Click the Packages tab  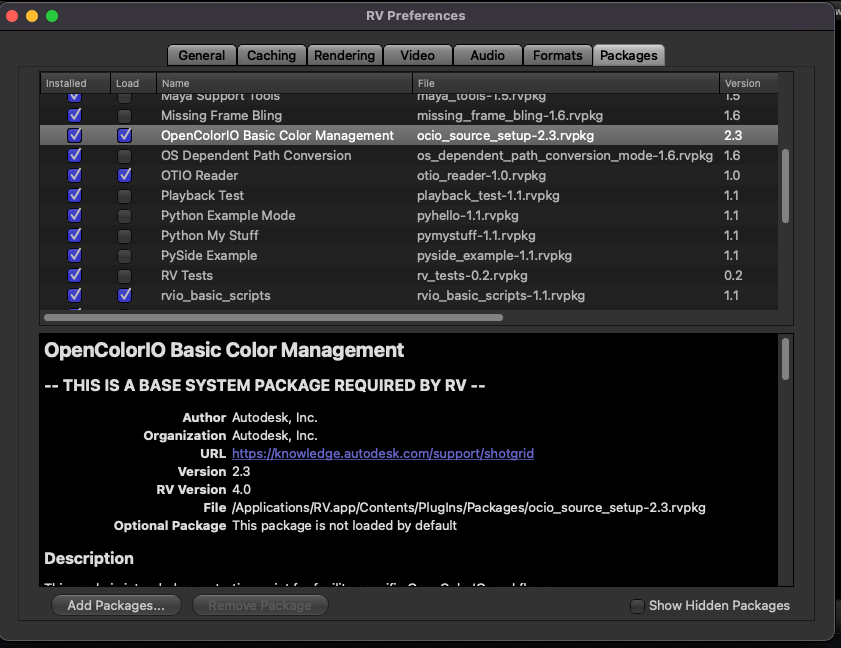pyautogui.click(x=629, y=55)
